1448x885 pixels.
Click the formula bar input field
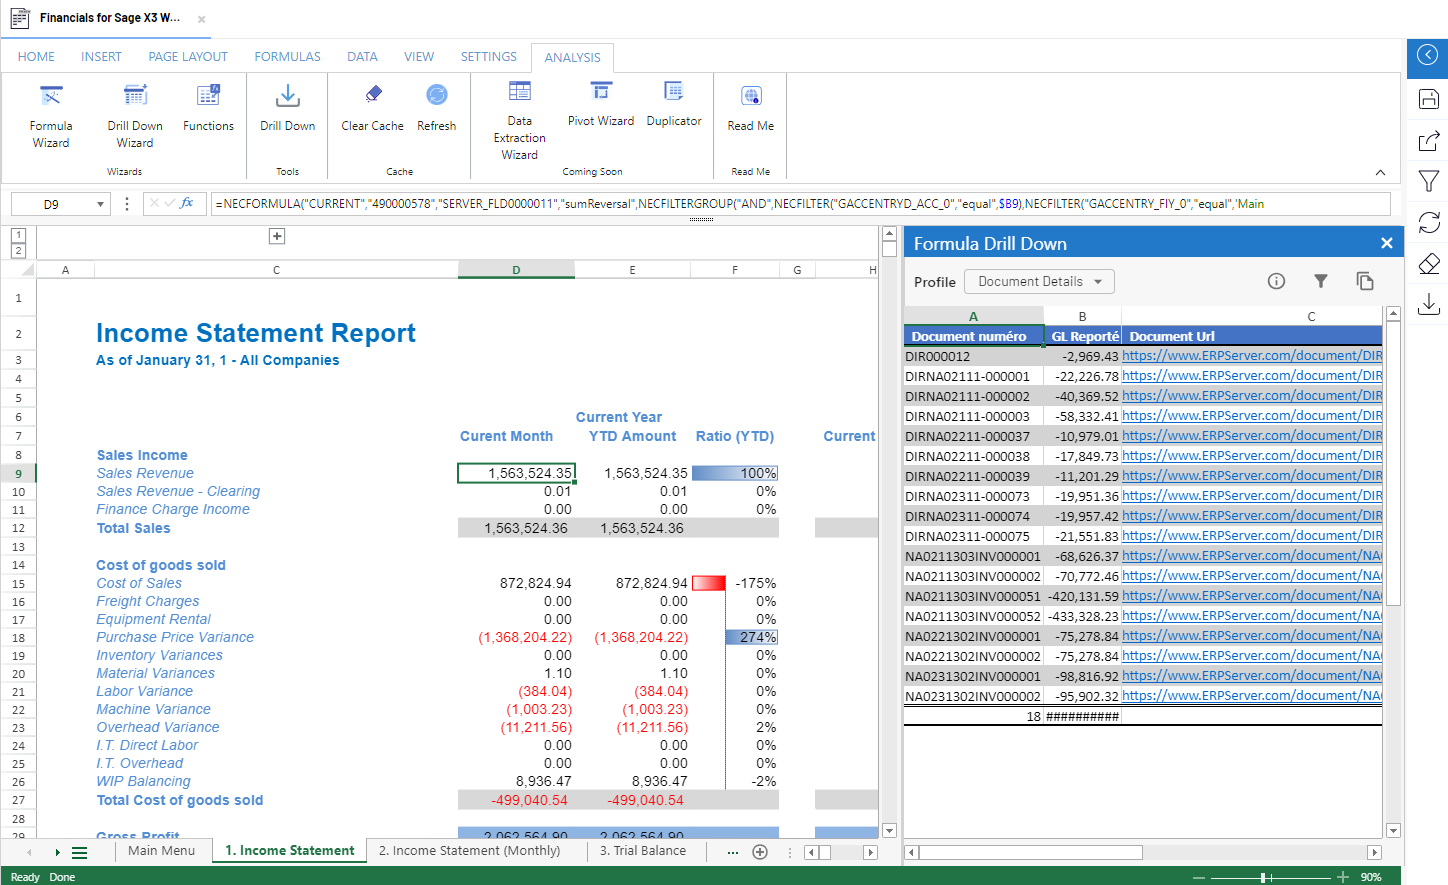(x=800, y=204)
